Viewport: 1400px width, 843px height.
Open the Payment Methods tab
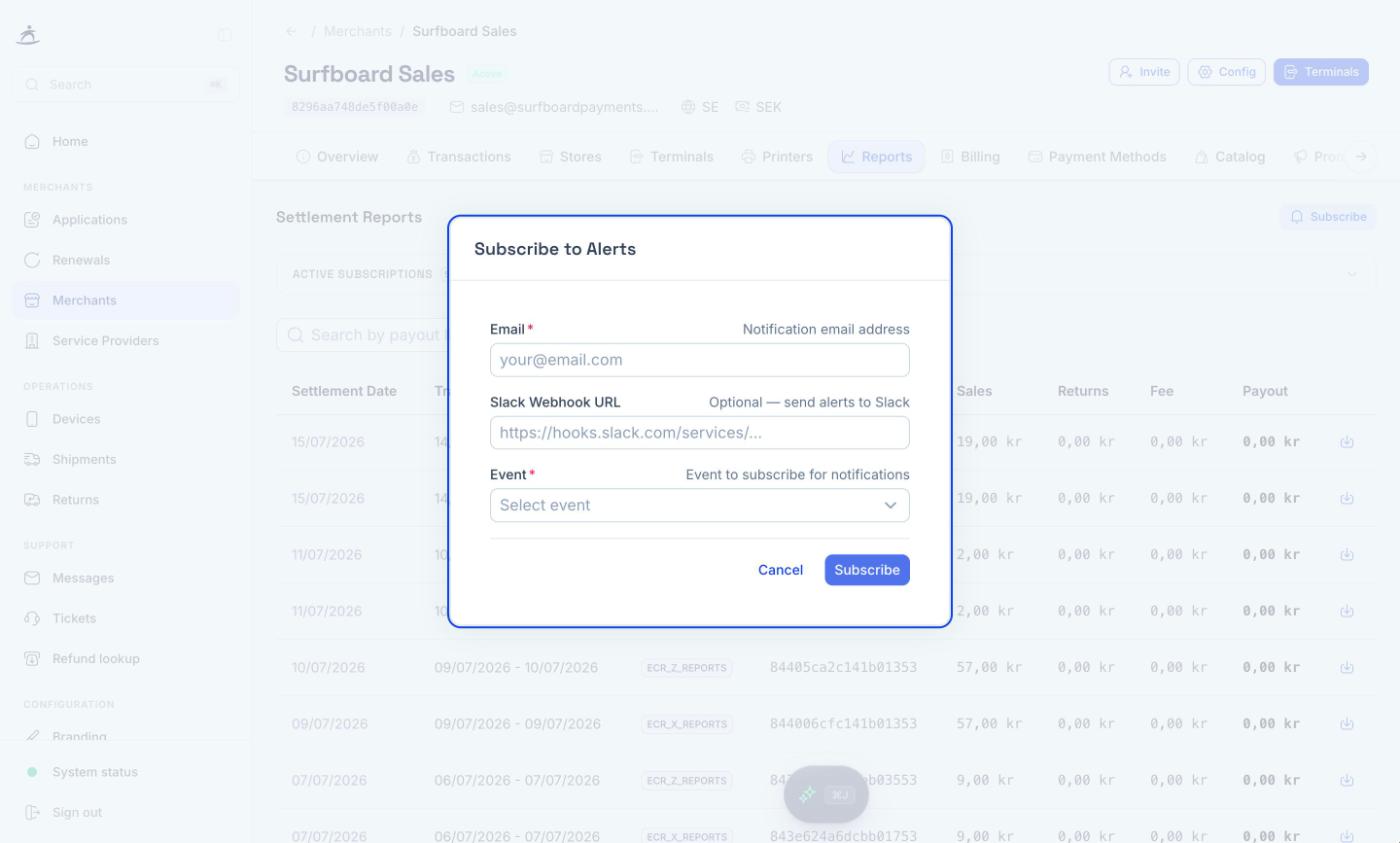(x=1097, y=157)
